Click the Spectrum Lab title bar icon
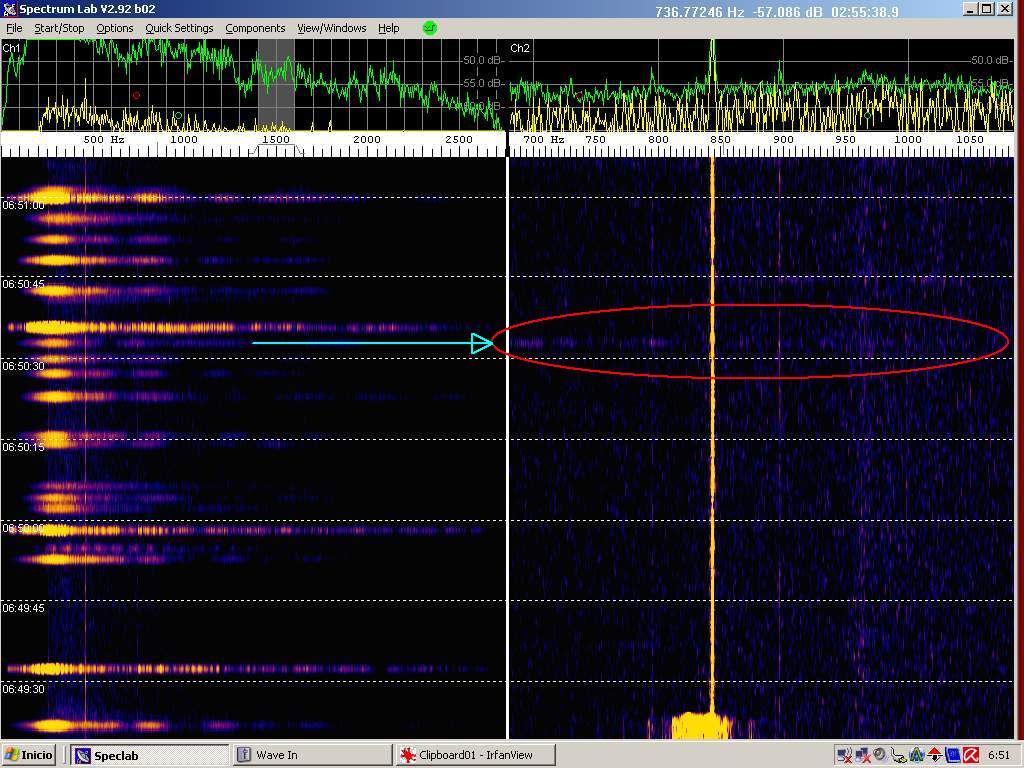This screenshot has height=768, width=1024. click(x=9, y=9)
